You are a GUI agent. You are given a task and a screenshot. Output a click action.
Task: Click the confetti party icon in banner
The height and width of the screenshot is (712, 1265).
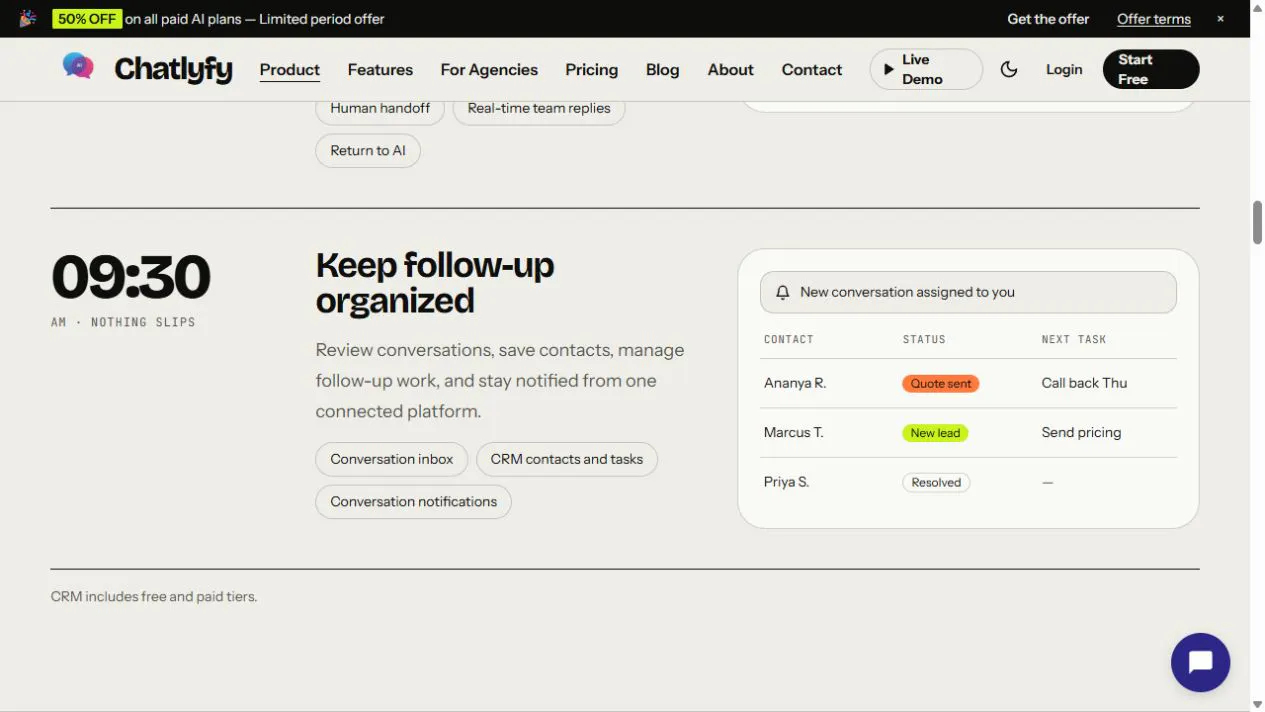(28, 18)
